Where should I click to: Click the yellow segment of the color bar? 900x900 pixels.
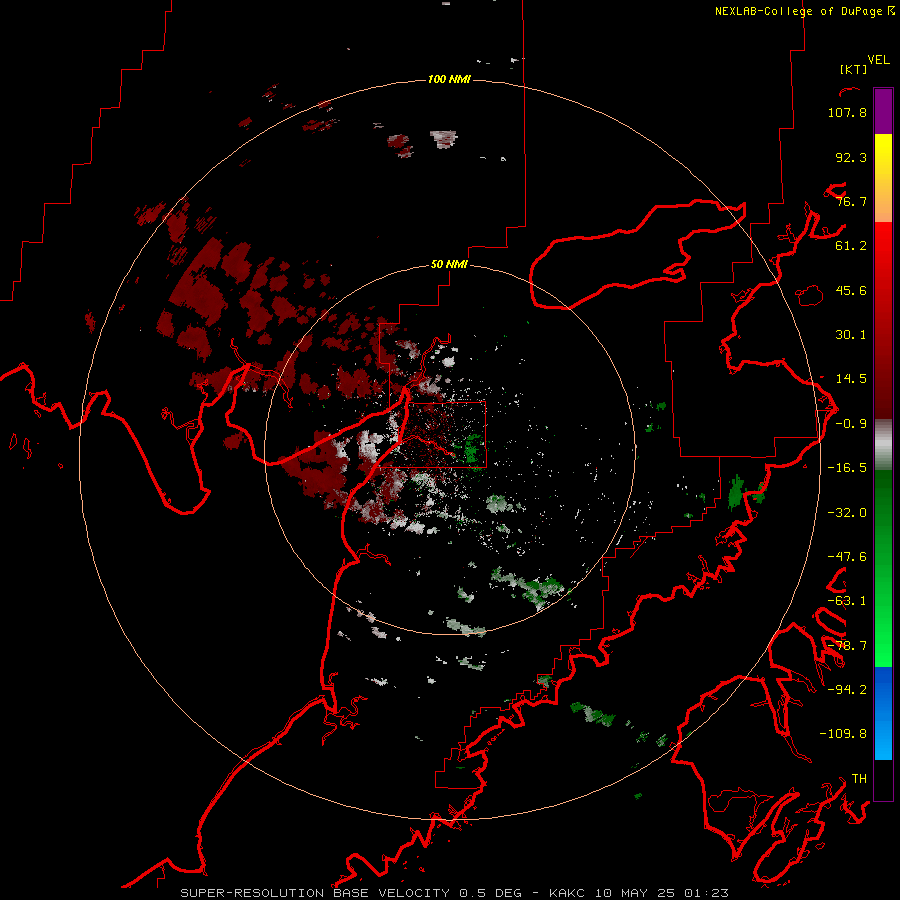(x=883, y=178)
